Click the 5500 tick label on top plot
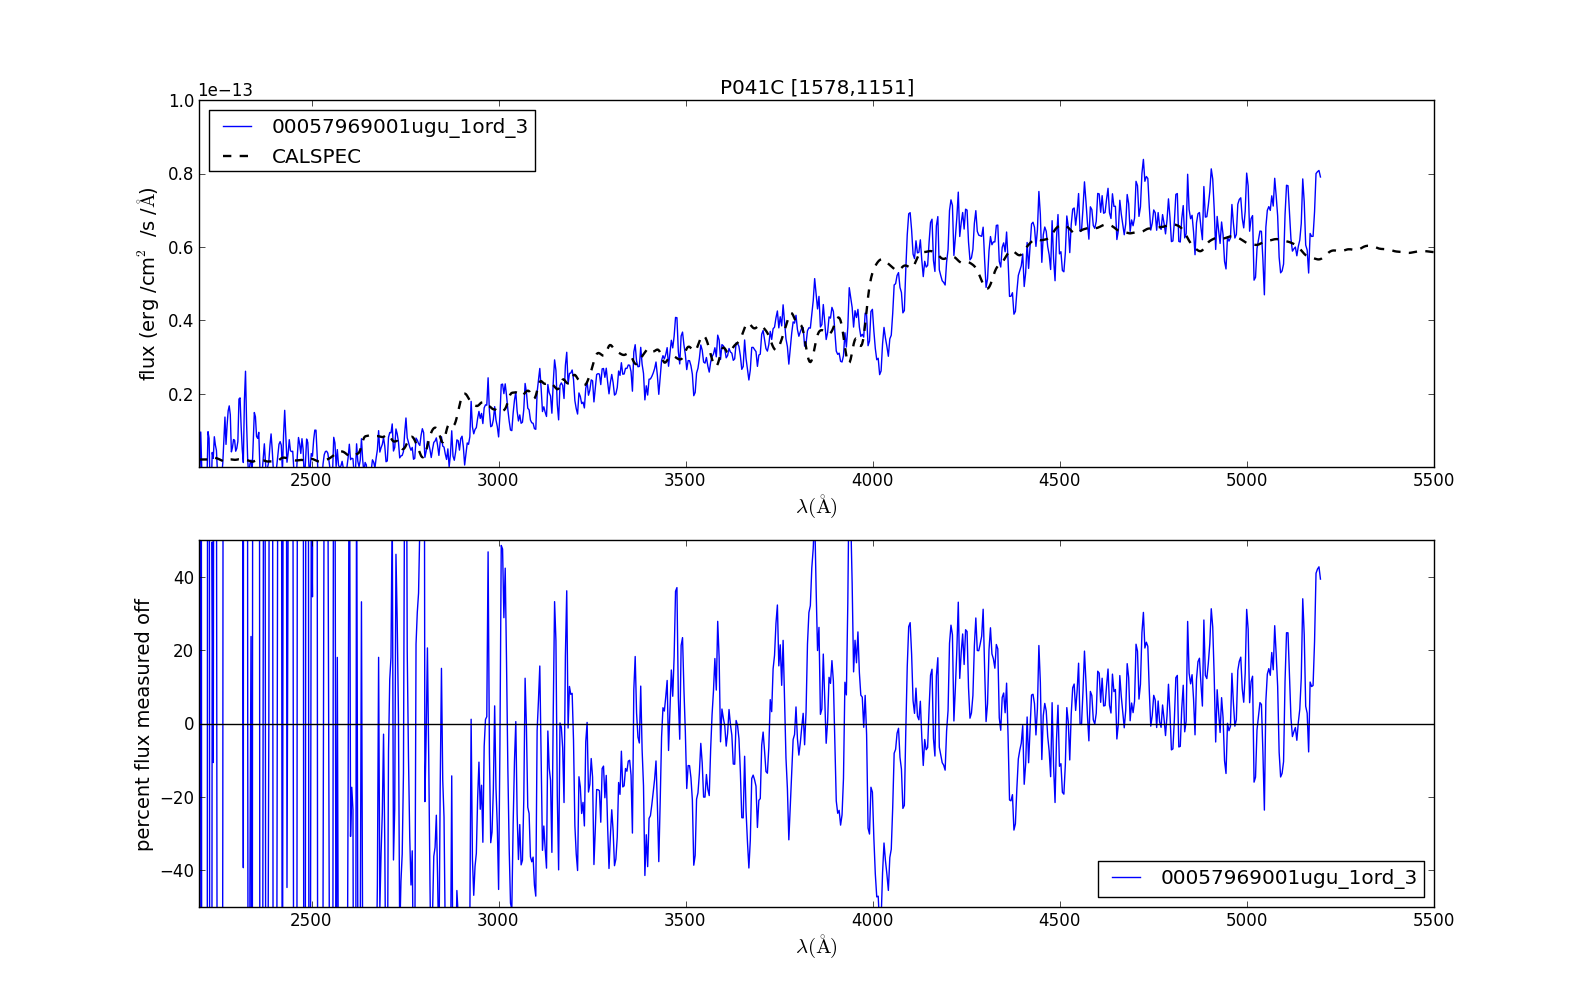The height and width of the screenshot is (1008, 1593). click(1434, 480)
